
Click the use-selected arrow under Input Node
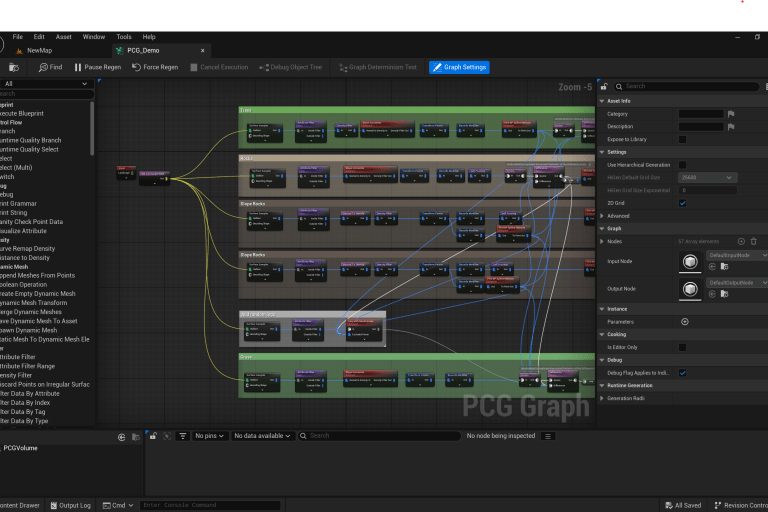coord(712,267)
